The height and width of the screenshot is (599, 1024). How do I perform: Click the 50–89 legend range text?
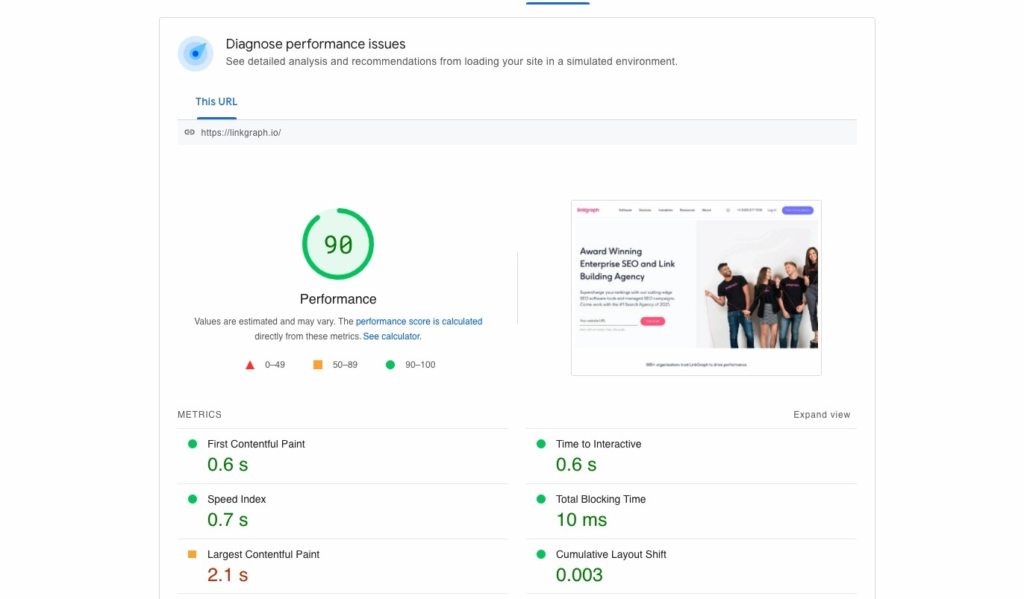pyautogui.click(x=345, y=365)
